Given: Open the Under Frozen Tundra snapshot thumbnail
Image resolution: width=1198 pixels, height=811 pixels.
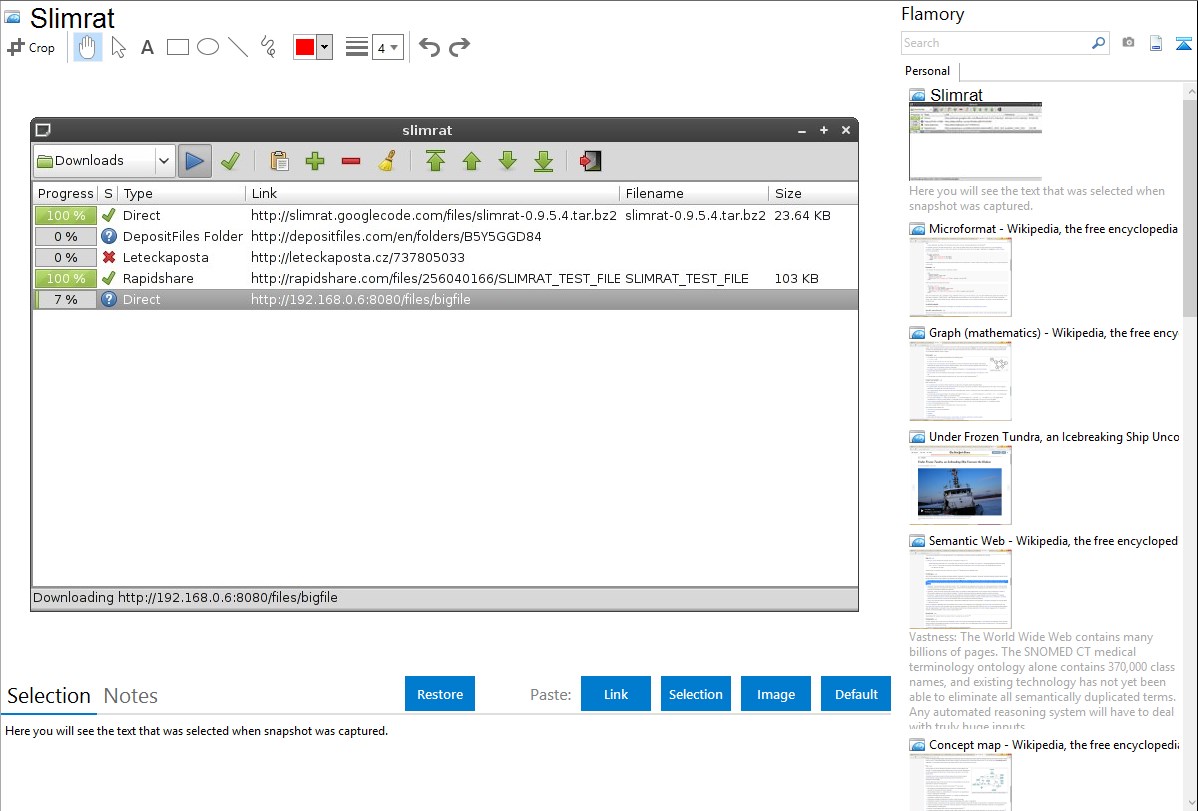Looking at the screenshot, I should (x=960, y=485).
